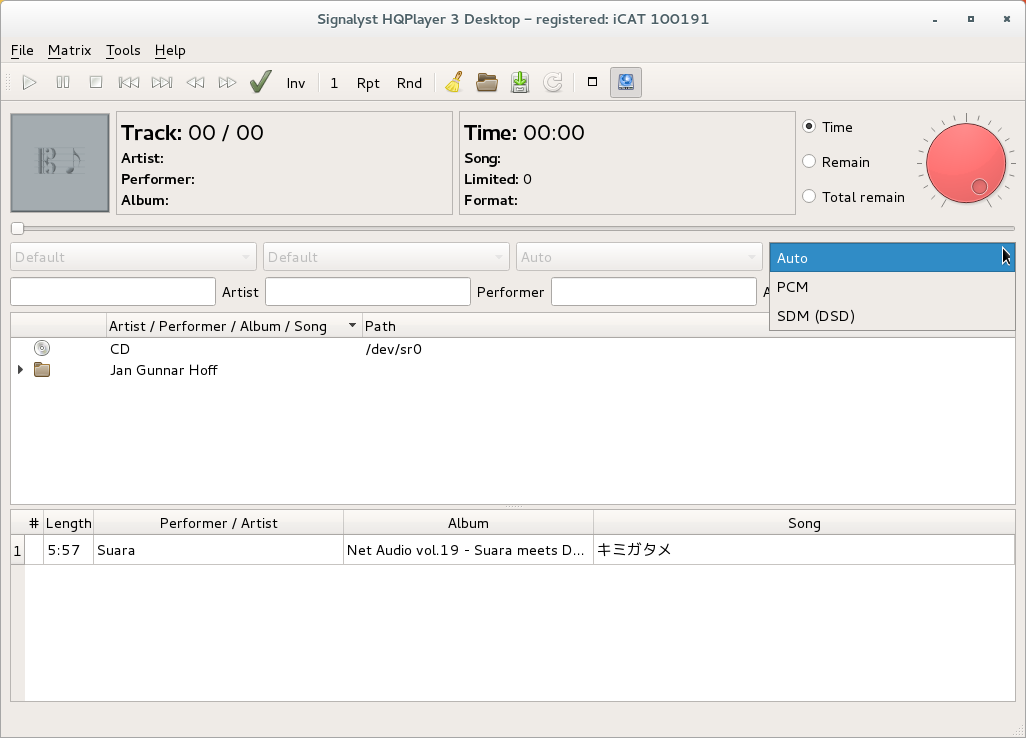Select the CD entry in library

120,349
